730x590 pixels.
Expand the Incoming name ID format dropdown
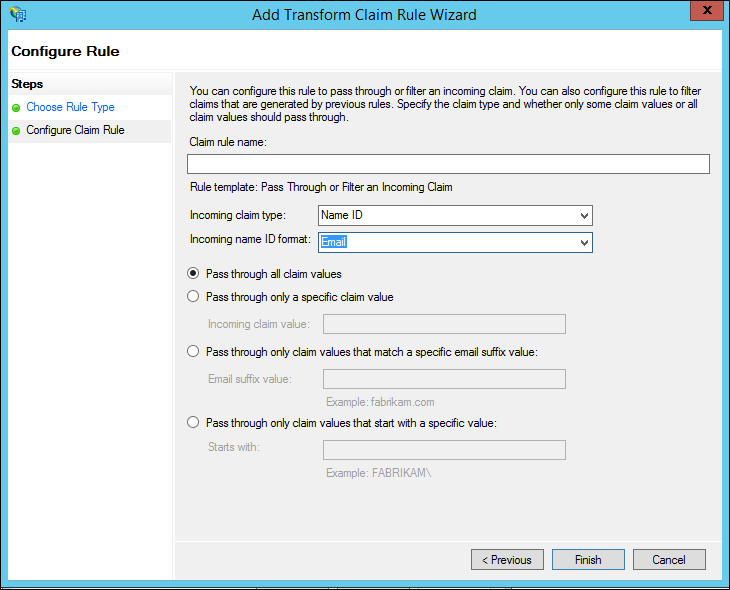coord(455,243)
